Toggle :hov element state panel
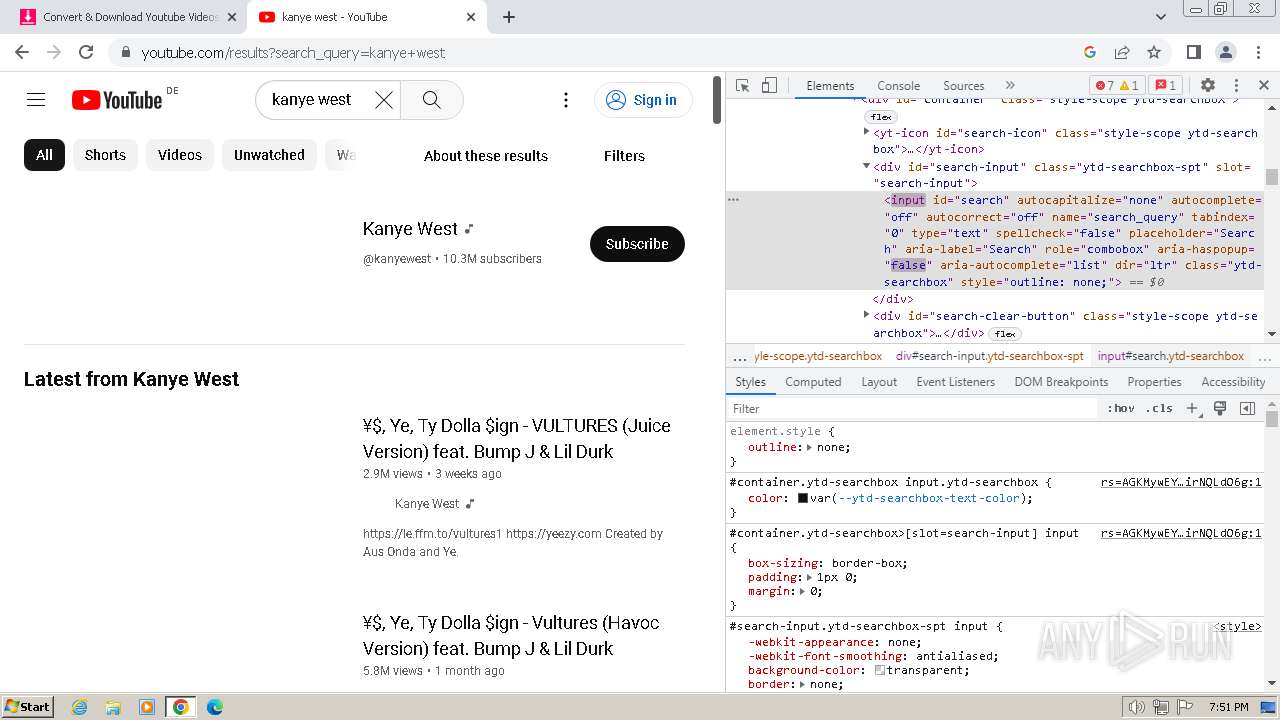Screen dimensions: 1280x720 coord(1120,408)
